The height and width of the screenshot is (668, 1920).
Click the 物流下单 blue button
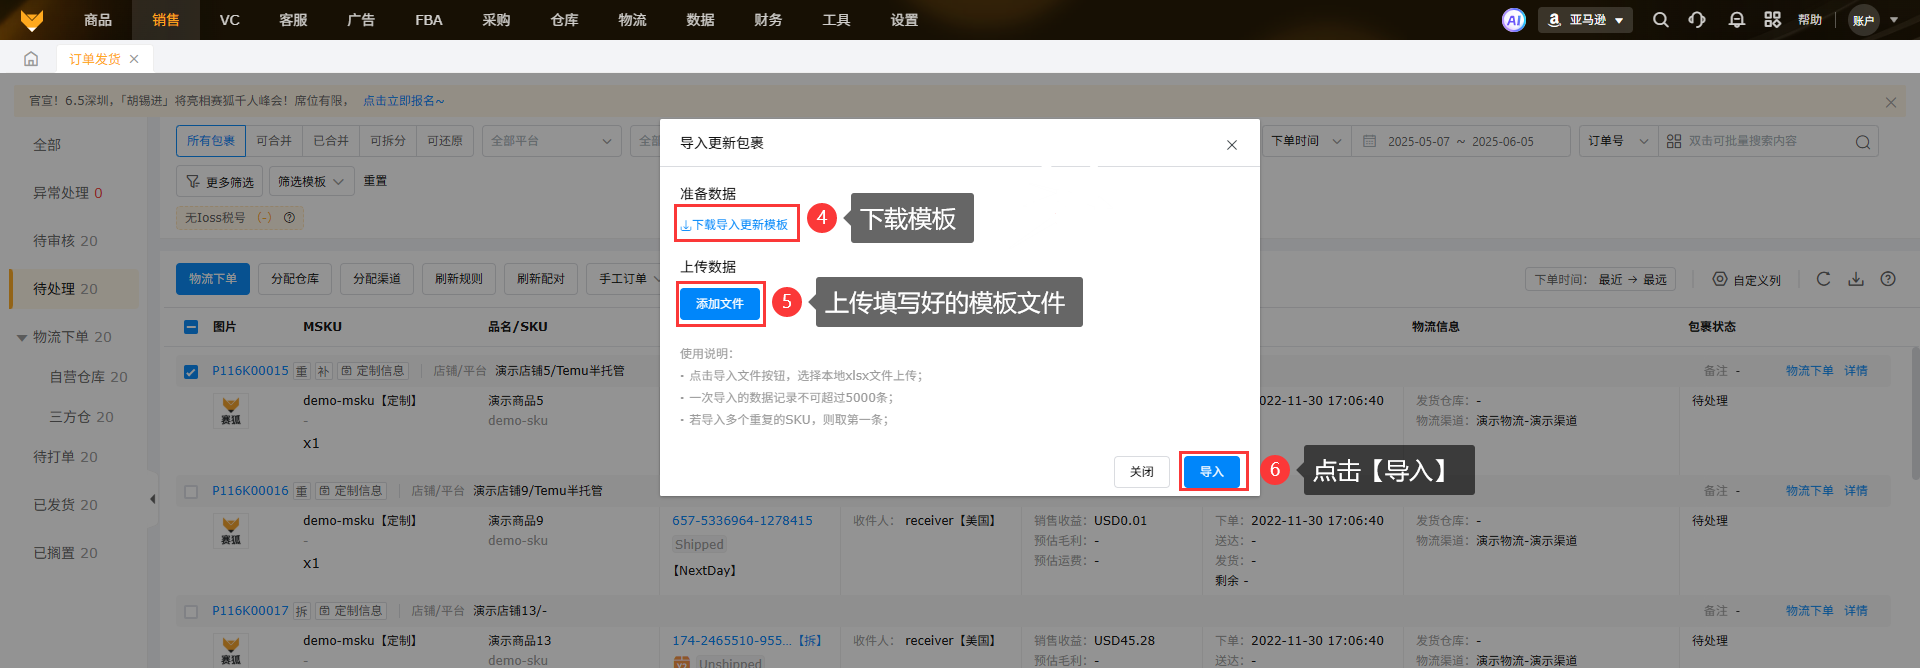213,279
